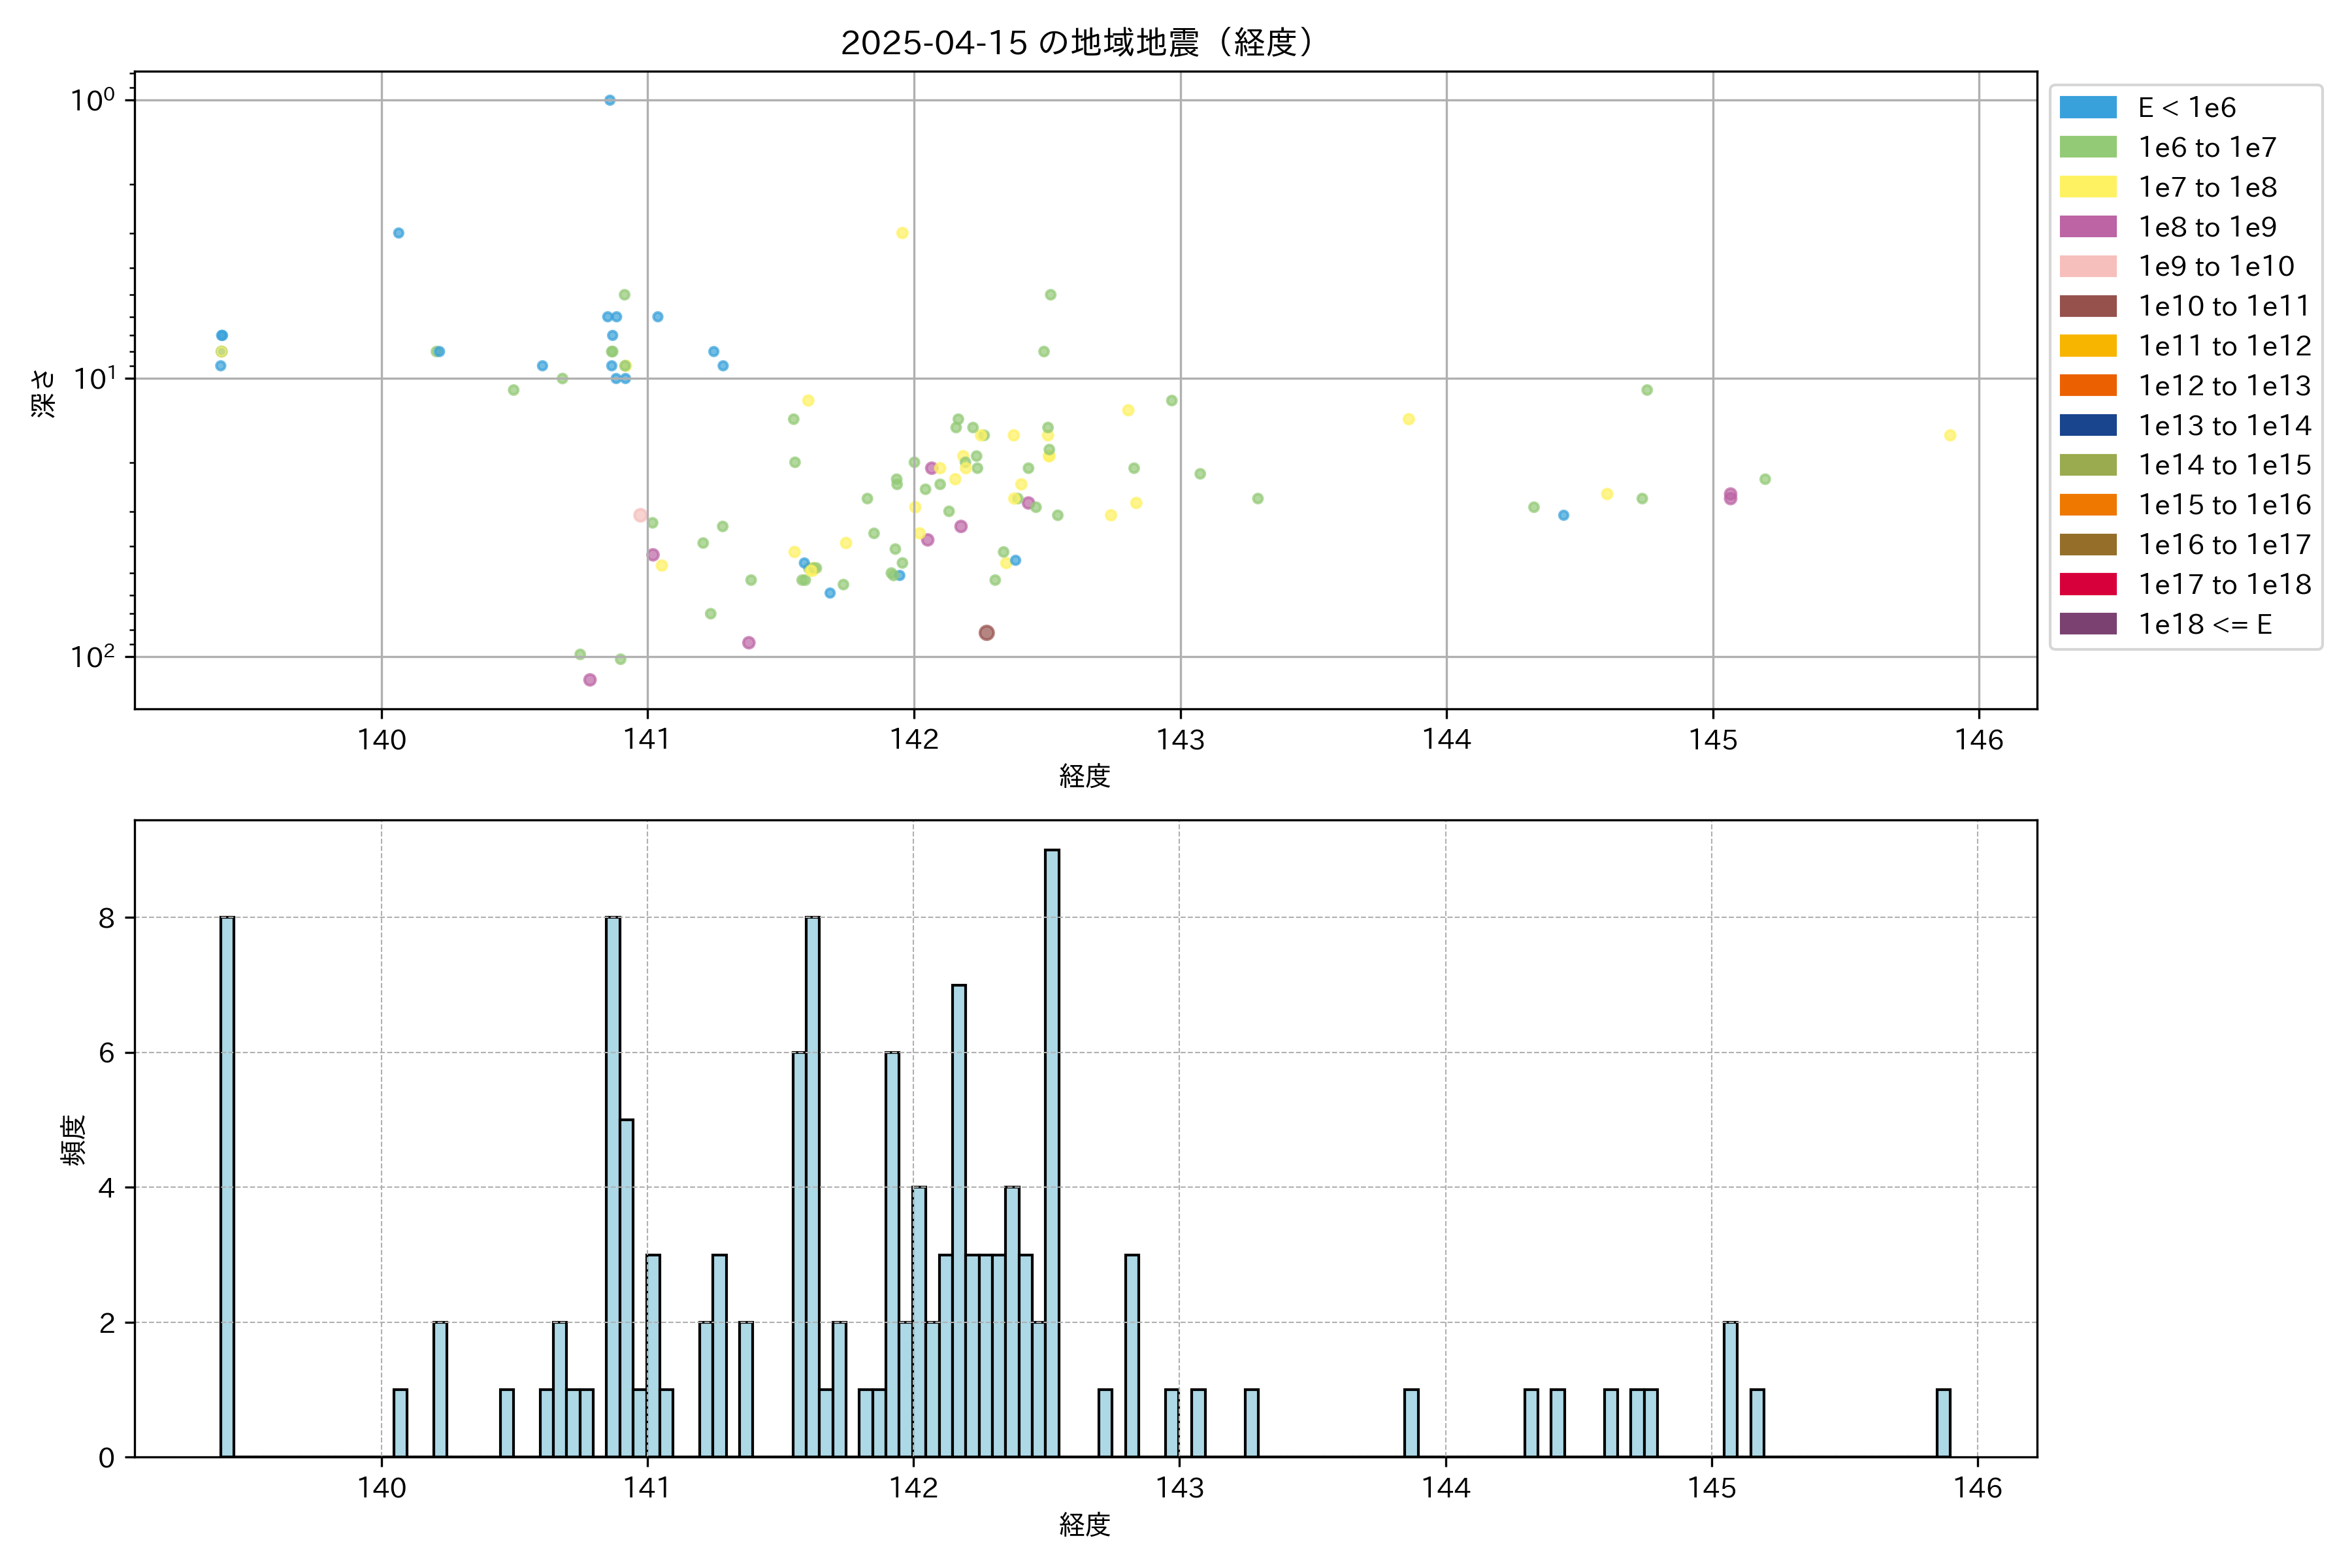Click the crimson 1e17 to 1e18 swatch
This screenshot has height=1568, width=2352.
pyautogui.click(x=2088, y=584)
